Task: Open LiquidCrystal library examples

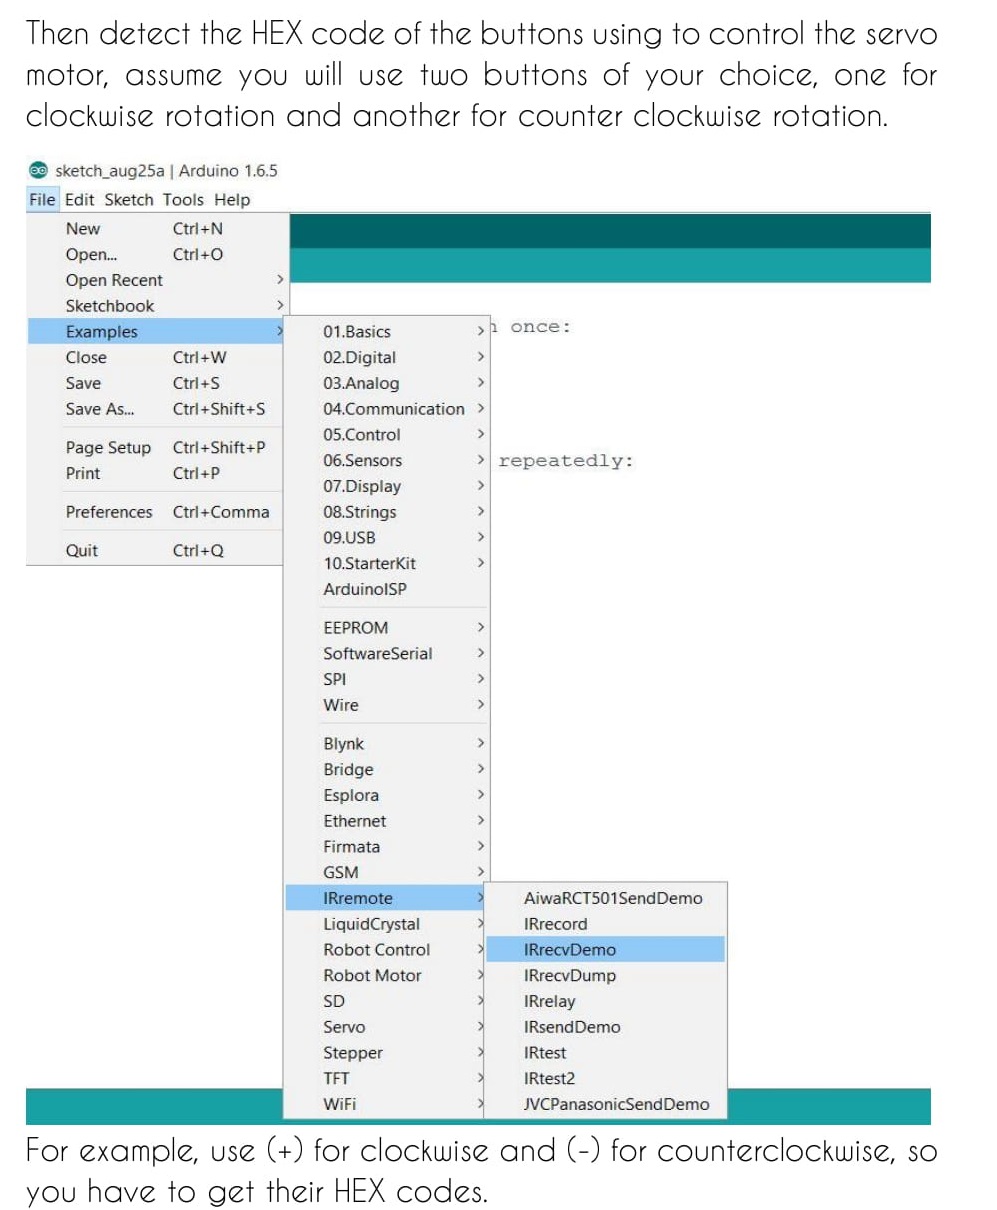Action: [x=387, y=924]
